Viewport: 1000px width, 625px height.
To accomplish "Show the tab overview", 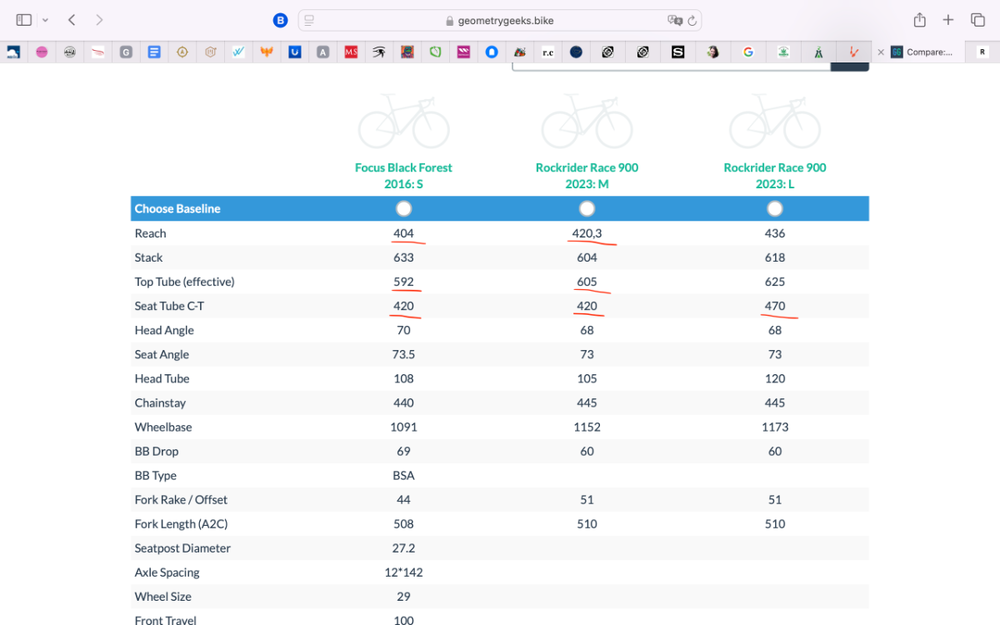I will point(978,20).
